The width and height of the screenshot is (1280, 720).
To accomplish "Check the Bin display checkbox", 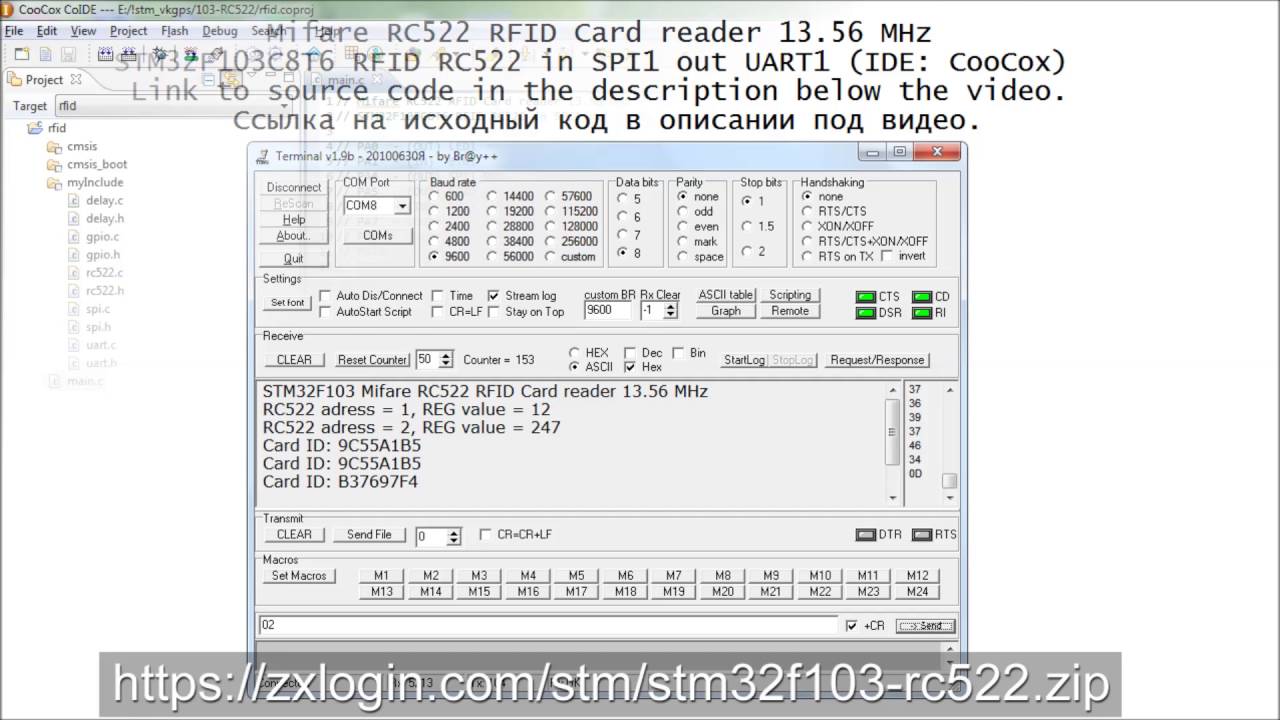I will [679, 353].
